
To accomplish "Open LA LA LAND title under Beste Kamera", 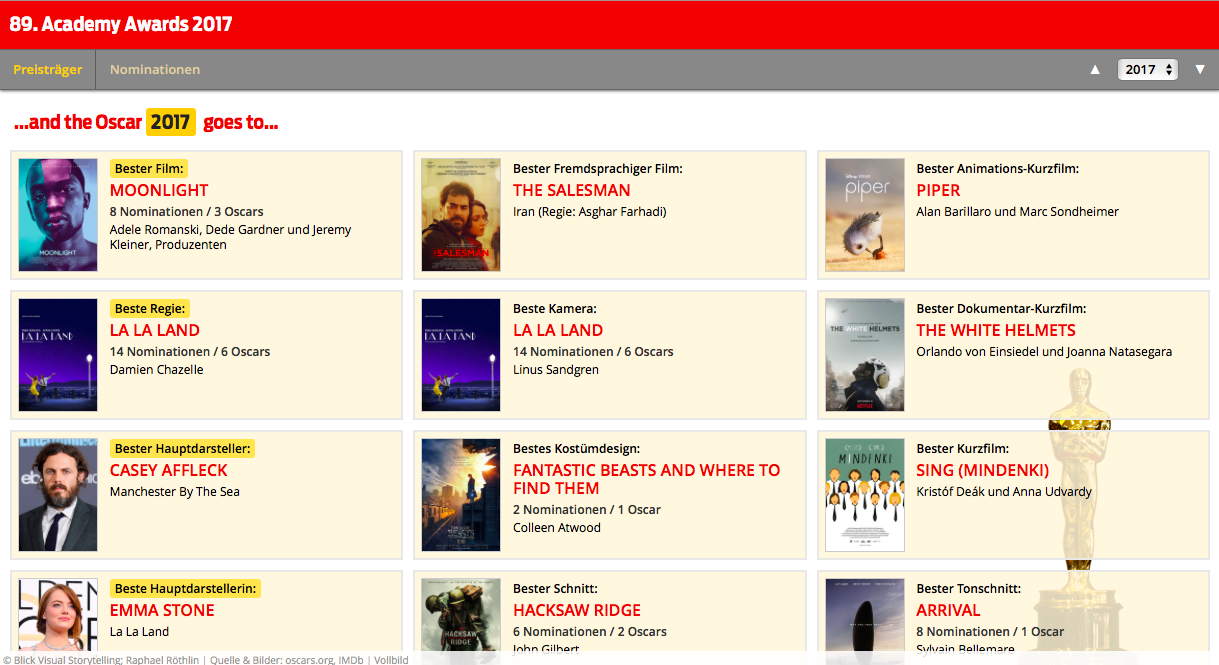I will coord(558,330).
